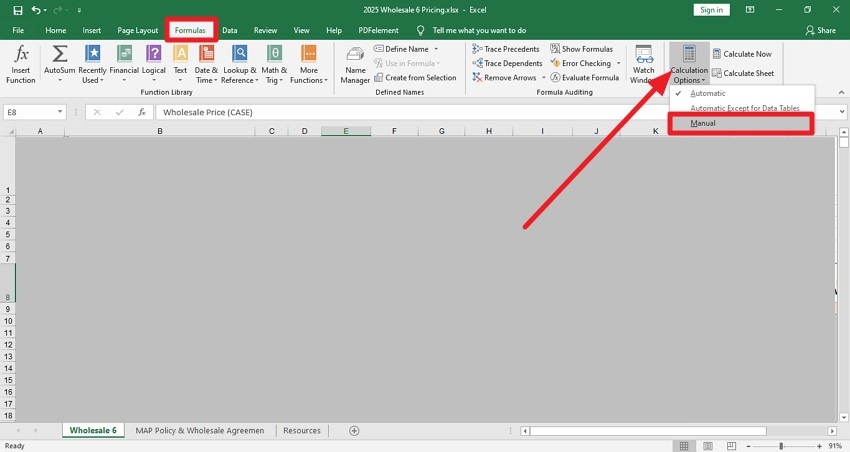Select Automatic Except for Data Tables option
Screen dimensions: 850x452
[742, 108]
